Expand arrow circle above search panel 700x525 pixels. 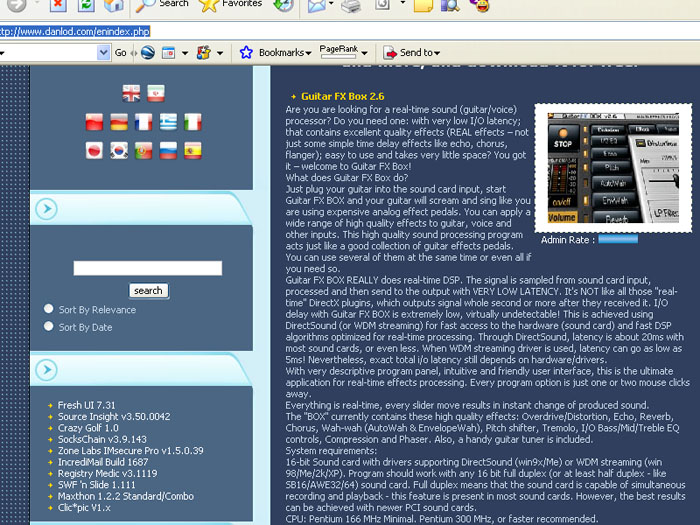[46, 209]
